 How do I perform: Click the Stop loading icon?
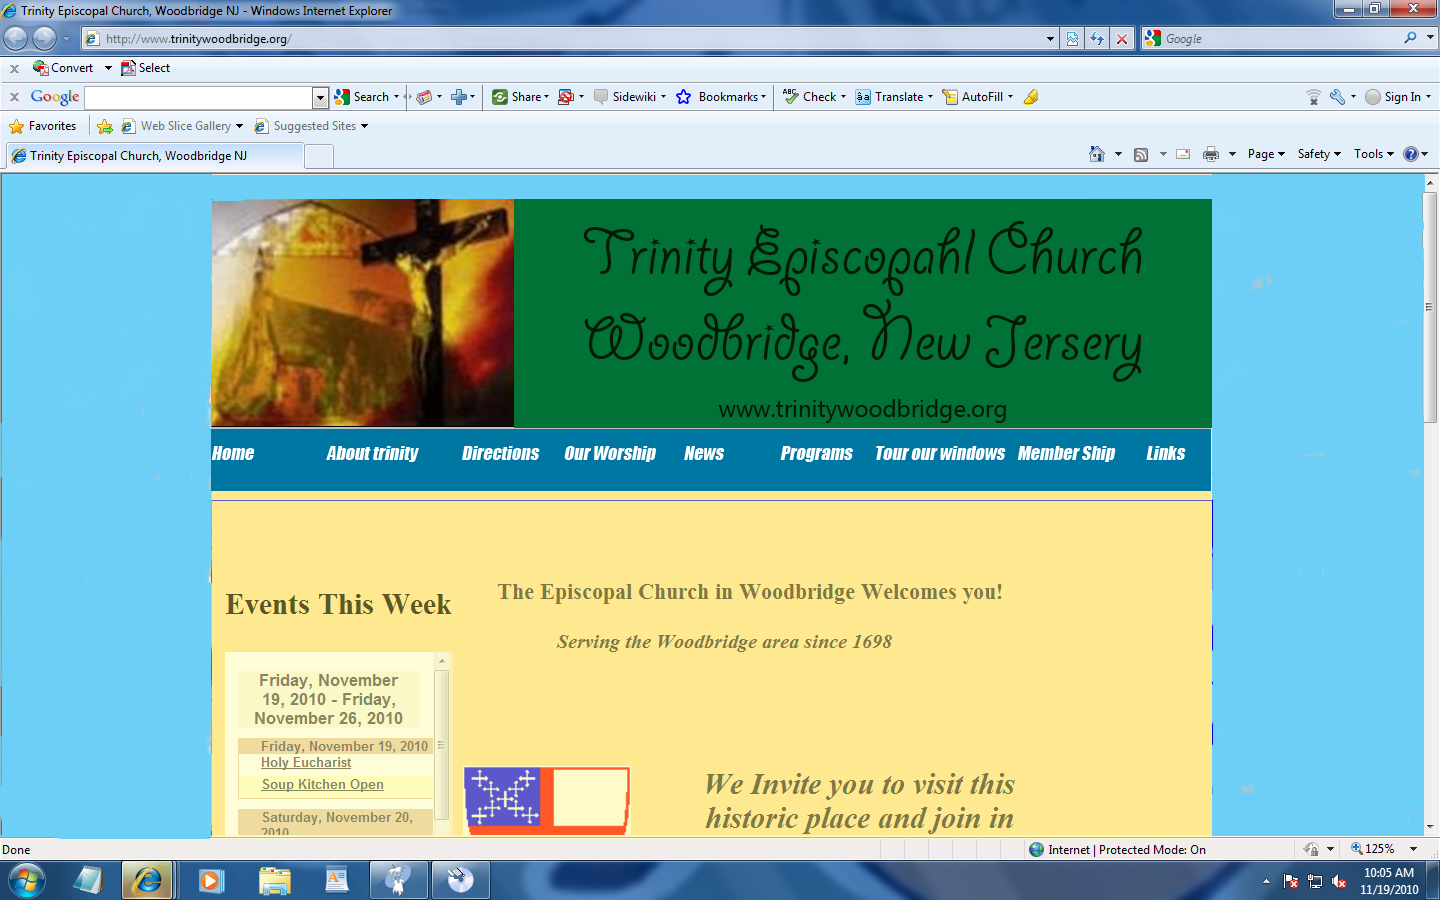1122,39
